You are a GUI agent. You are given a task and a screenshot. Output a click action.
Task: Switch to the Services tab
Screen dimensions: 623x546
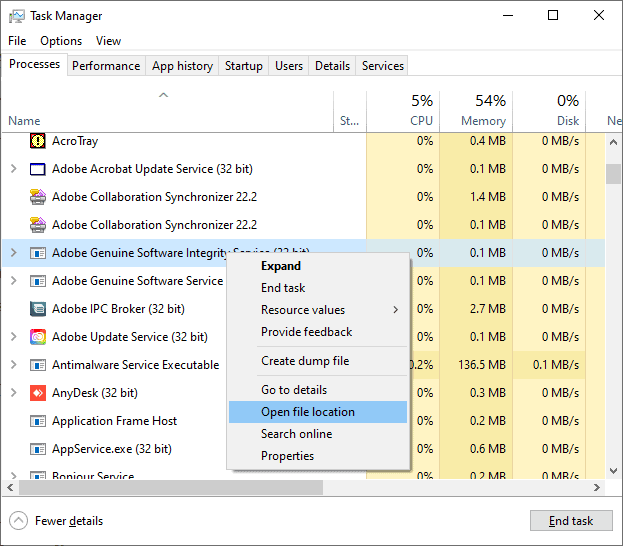point(383,66)
